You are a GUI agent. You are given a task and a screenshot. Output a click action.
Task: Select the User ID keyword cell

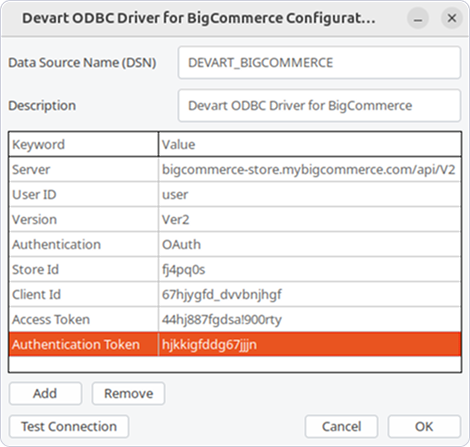(x=84, y=195)
